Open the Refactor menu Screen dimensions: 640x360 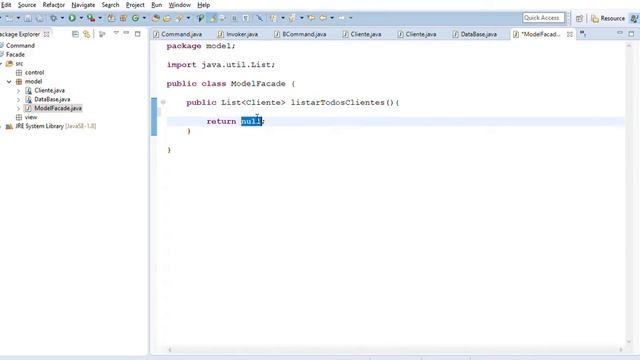click(53, 5)
